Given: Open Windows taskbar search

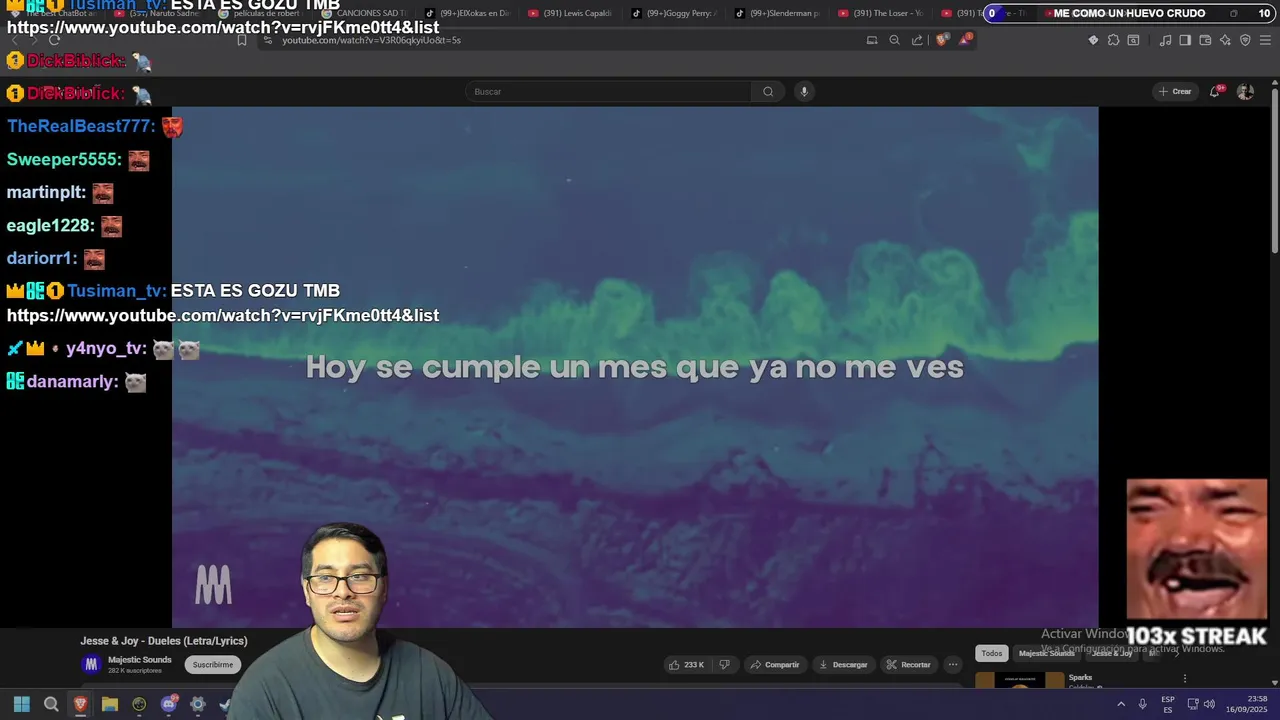Looking at the screenshot, I should [51, 704].
